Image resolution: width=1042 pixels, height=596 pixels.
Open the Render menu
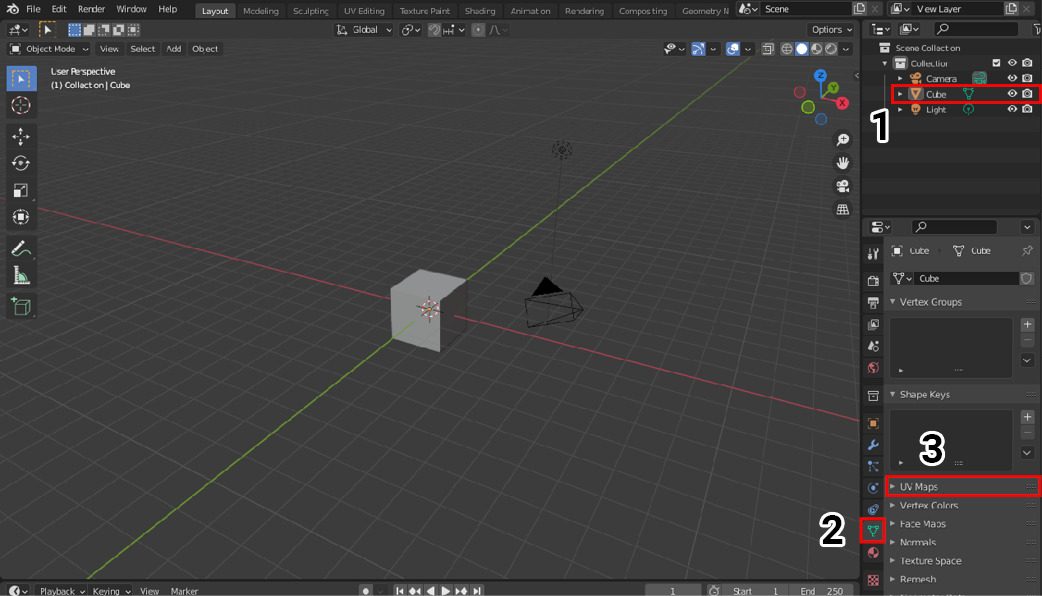(91, 9)
